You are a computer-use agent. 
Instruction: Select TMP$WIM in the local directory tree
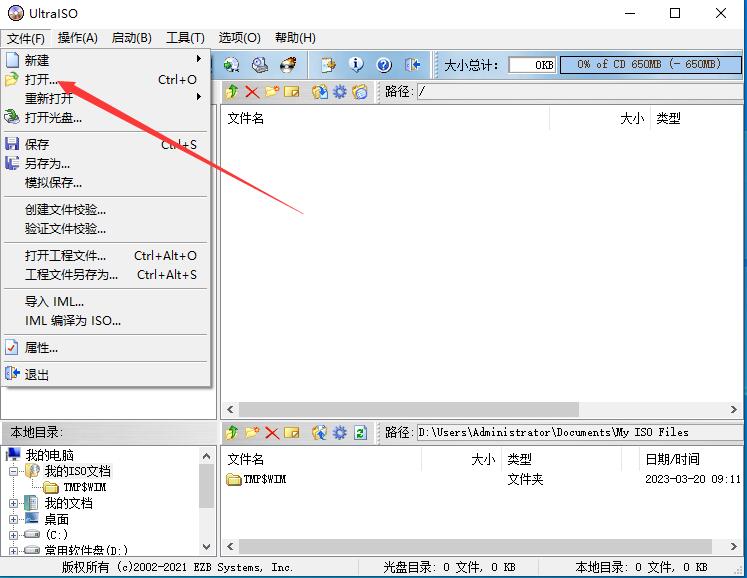pos(85,487)
